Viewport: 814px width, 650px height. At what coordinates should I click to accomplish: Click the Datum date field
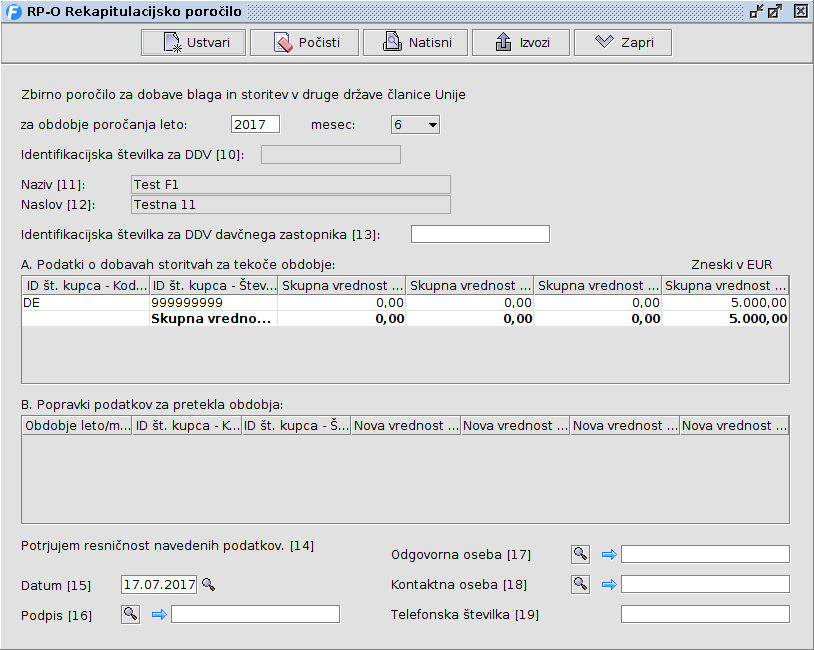(159, 584)
